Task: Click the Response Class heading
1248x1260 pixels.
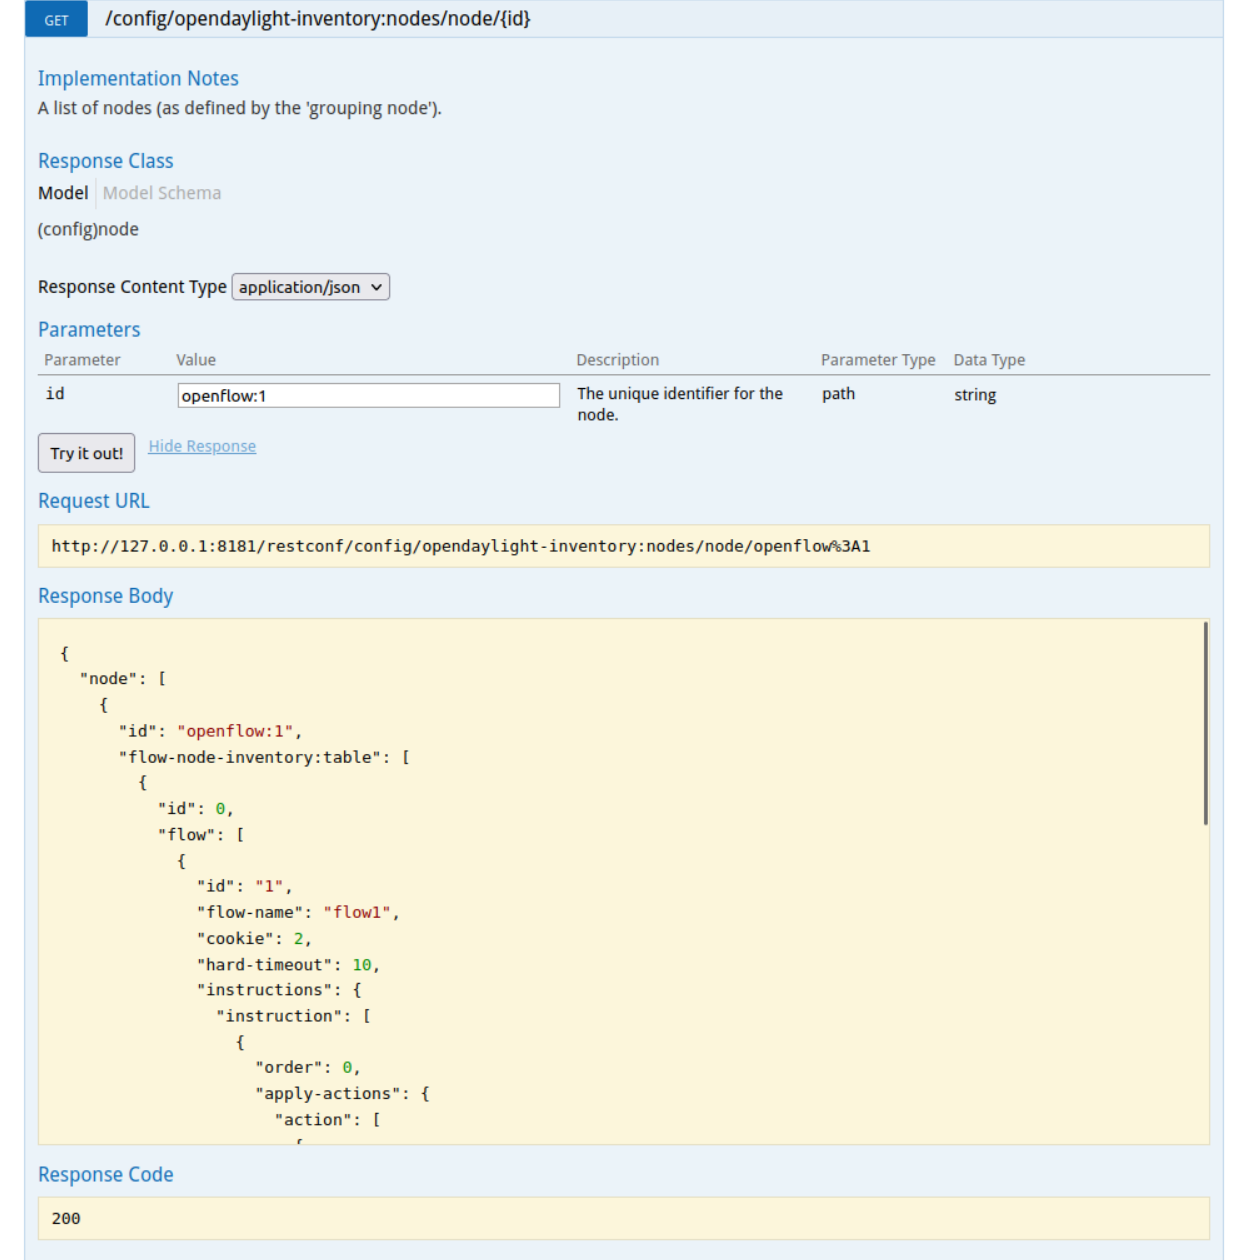Action: (105, 161)
